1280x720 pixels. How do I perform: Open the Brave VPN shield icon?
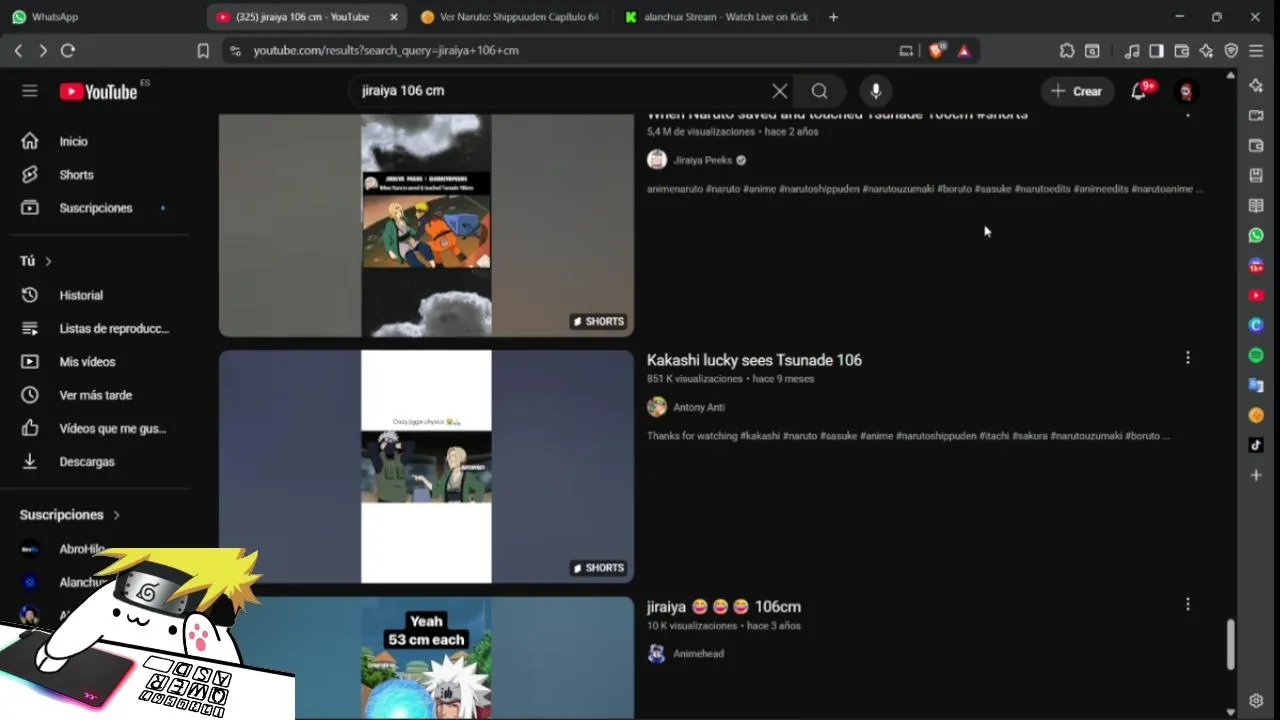(1231, 50)
